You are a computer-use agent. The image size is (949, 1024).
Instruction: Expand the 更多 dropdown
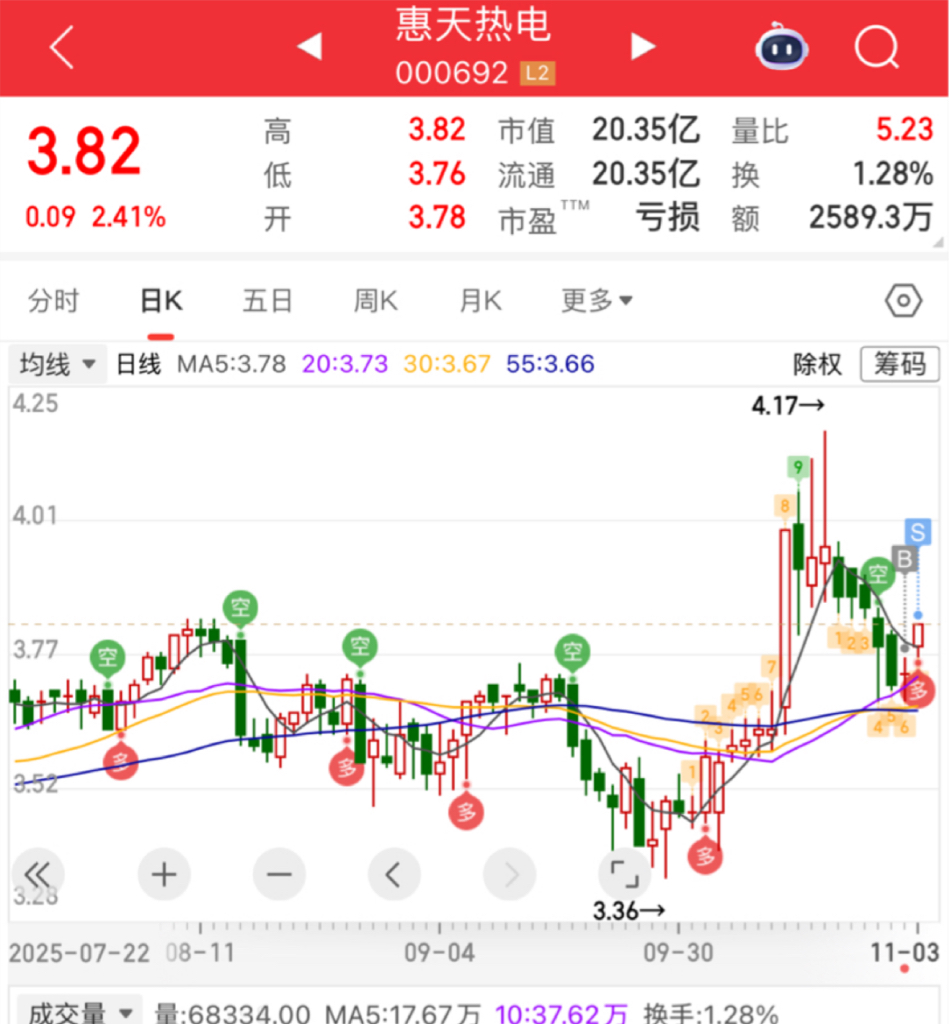(x=597, y=301)
